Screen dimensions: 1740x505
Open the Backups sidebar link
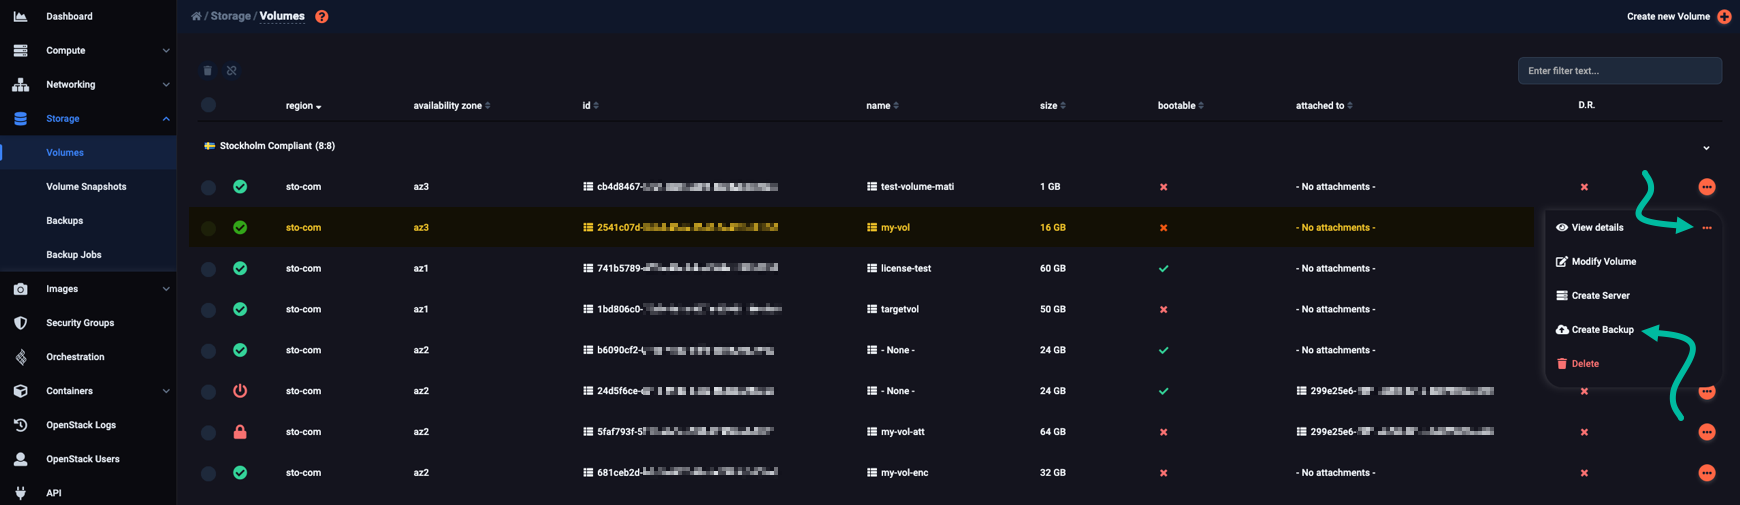tap(64, 221)
